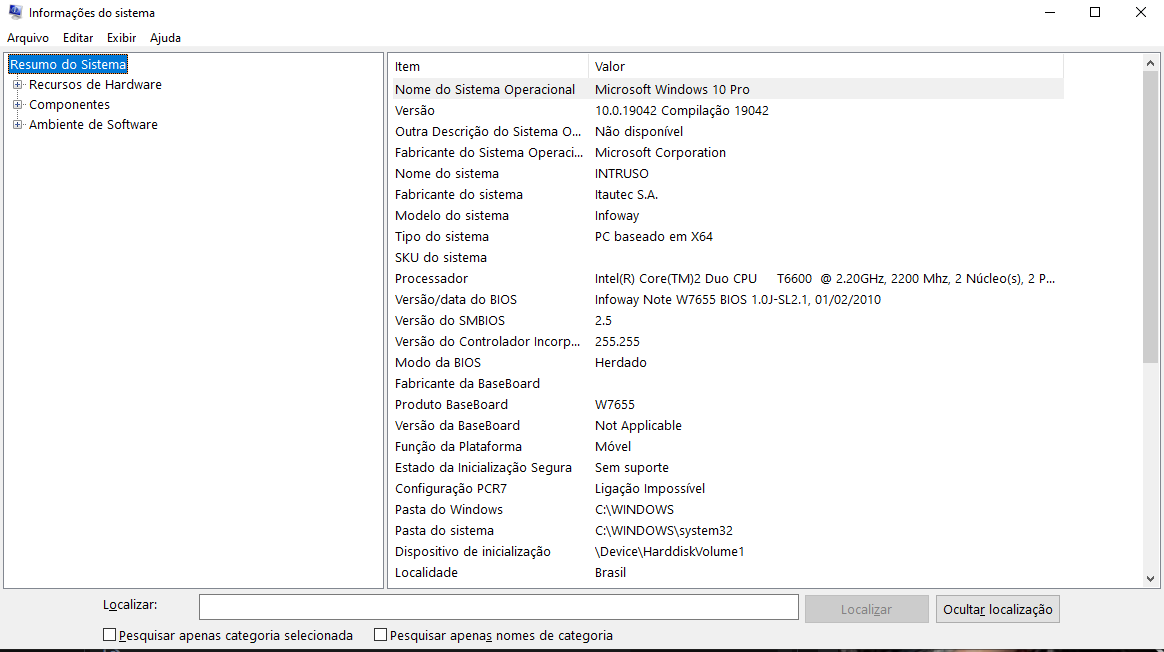The height and width of the screenshot is (652, 1164).
Task: Select the Versão/data do BIOS row
Action: tap(728, 299)
